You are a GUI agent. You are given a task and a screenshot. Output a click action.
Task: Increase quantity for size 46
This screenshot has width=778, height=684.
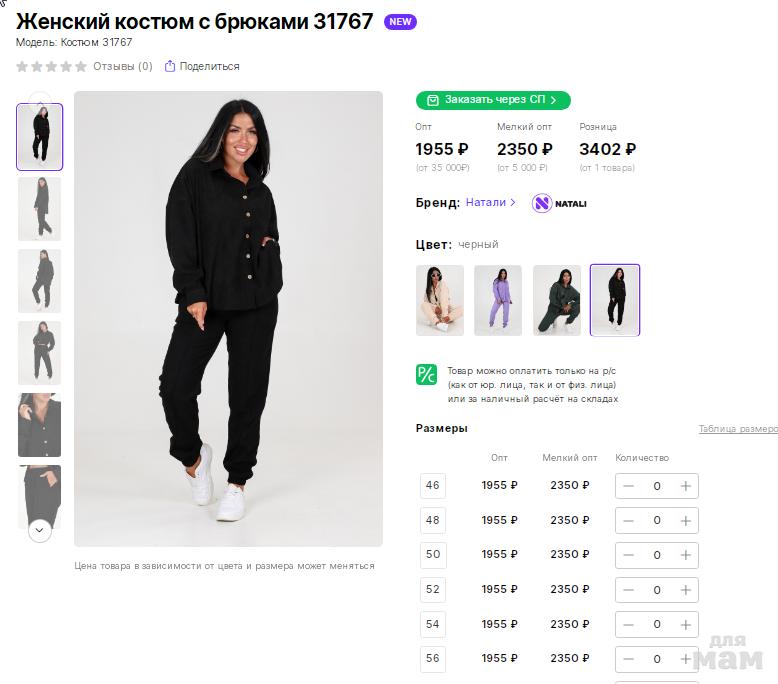(x=685, y=486)
